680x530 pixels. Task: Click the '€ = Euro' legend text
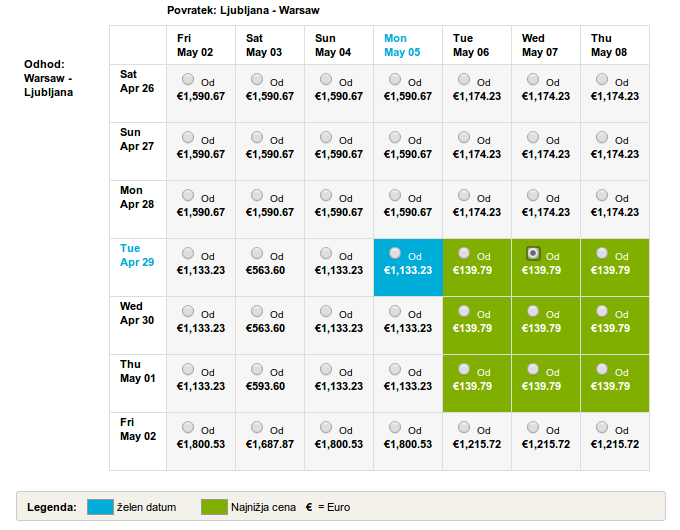[328, 507]
